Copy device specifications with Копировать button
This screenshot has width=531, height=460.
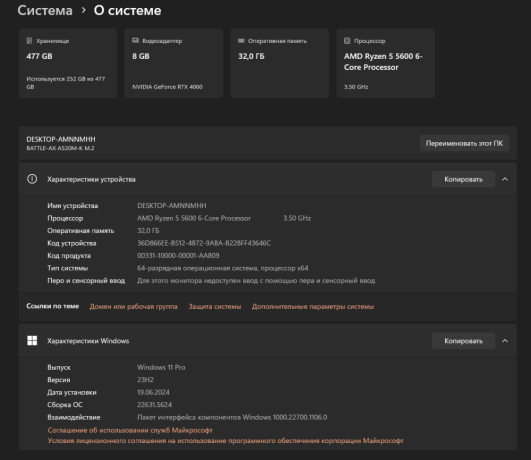click(x=463, y=179)
